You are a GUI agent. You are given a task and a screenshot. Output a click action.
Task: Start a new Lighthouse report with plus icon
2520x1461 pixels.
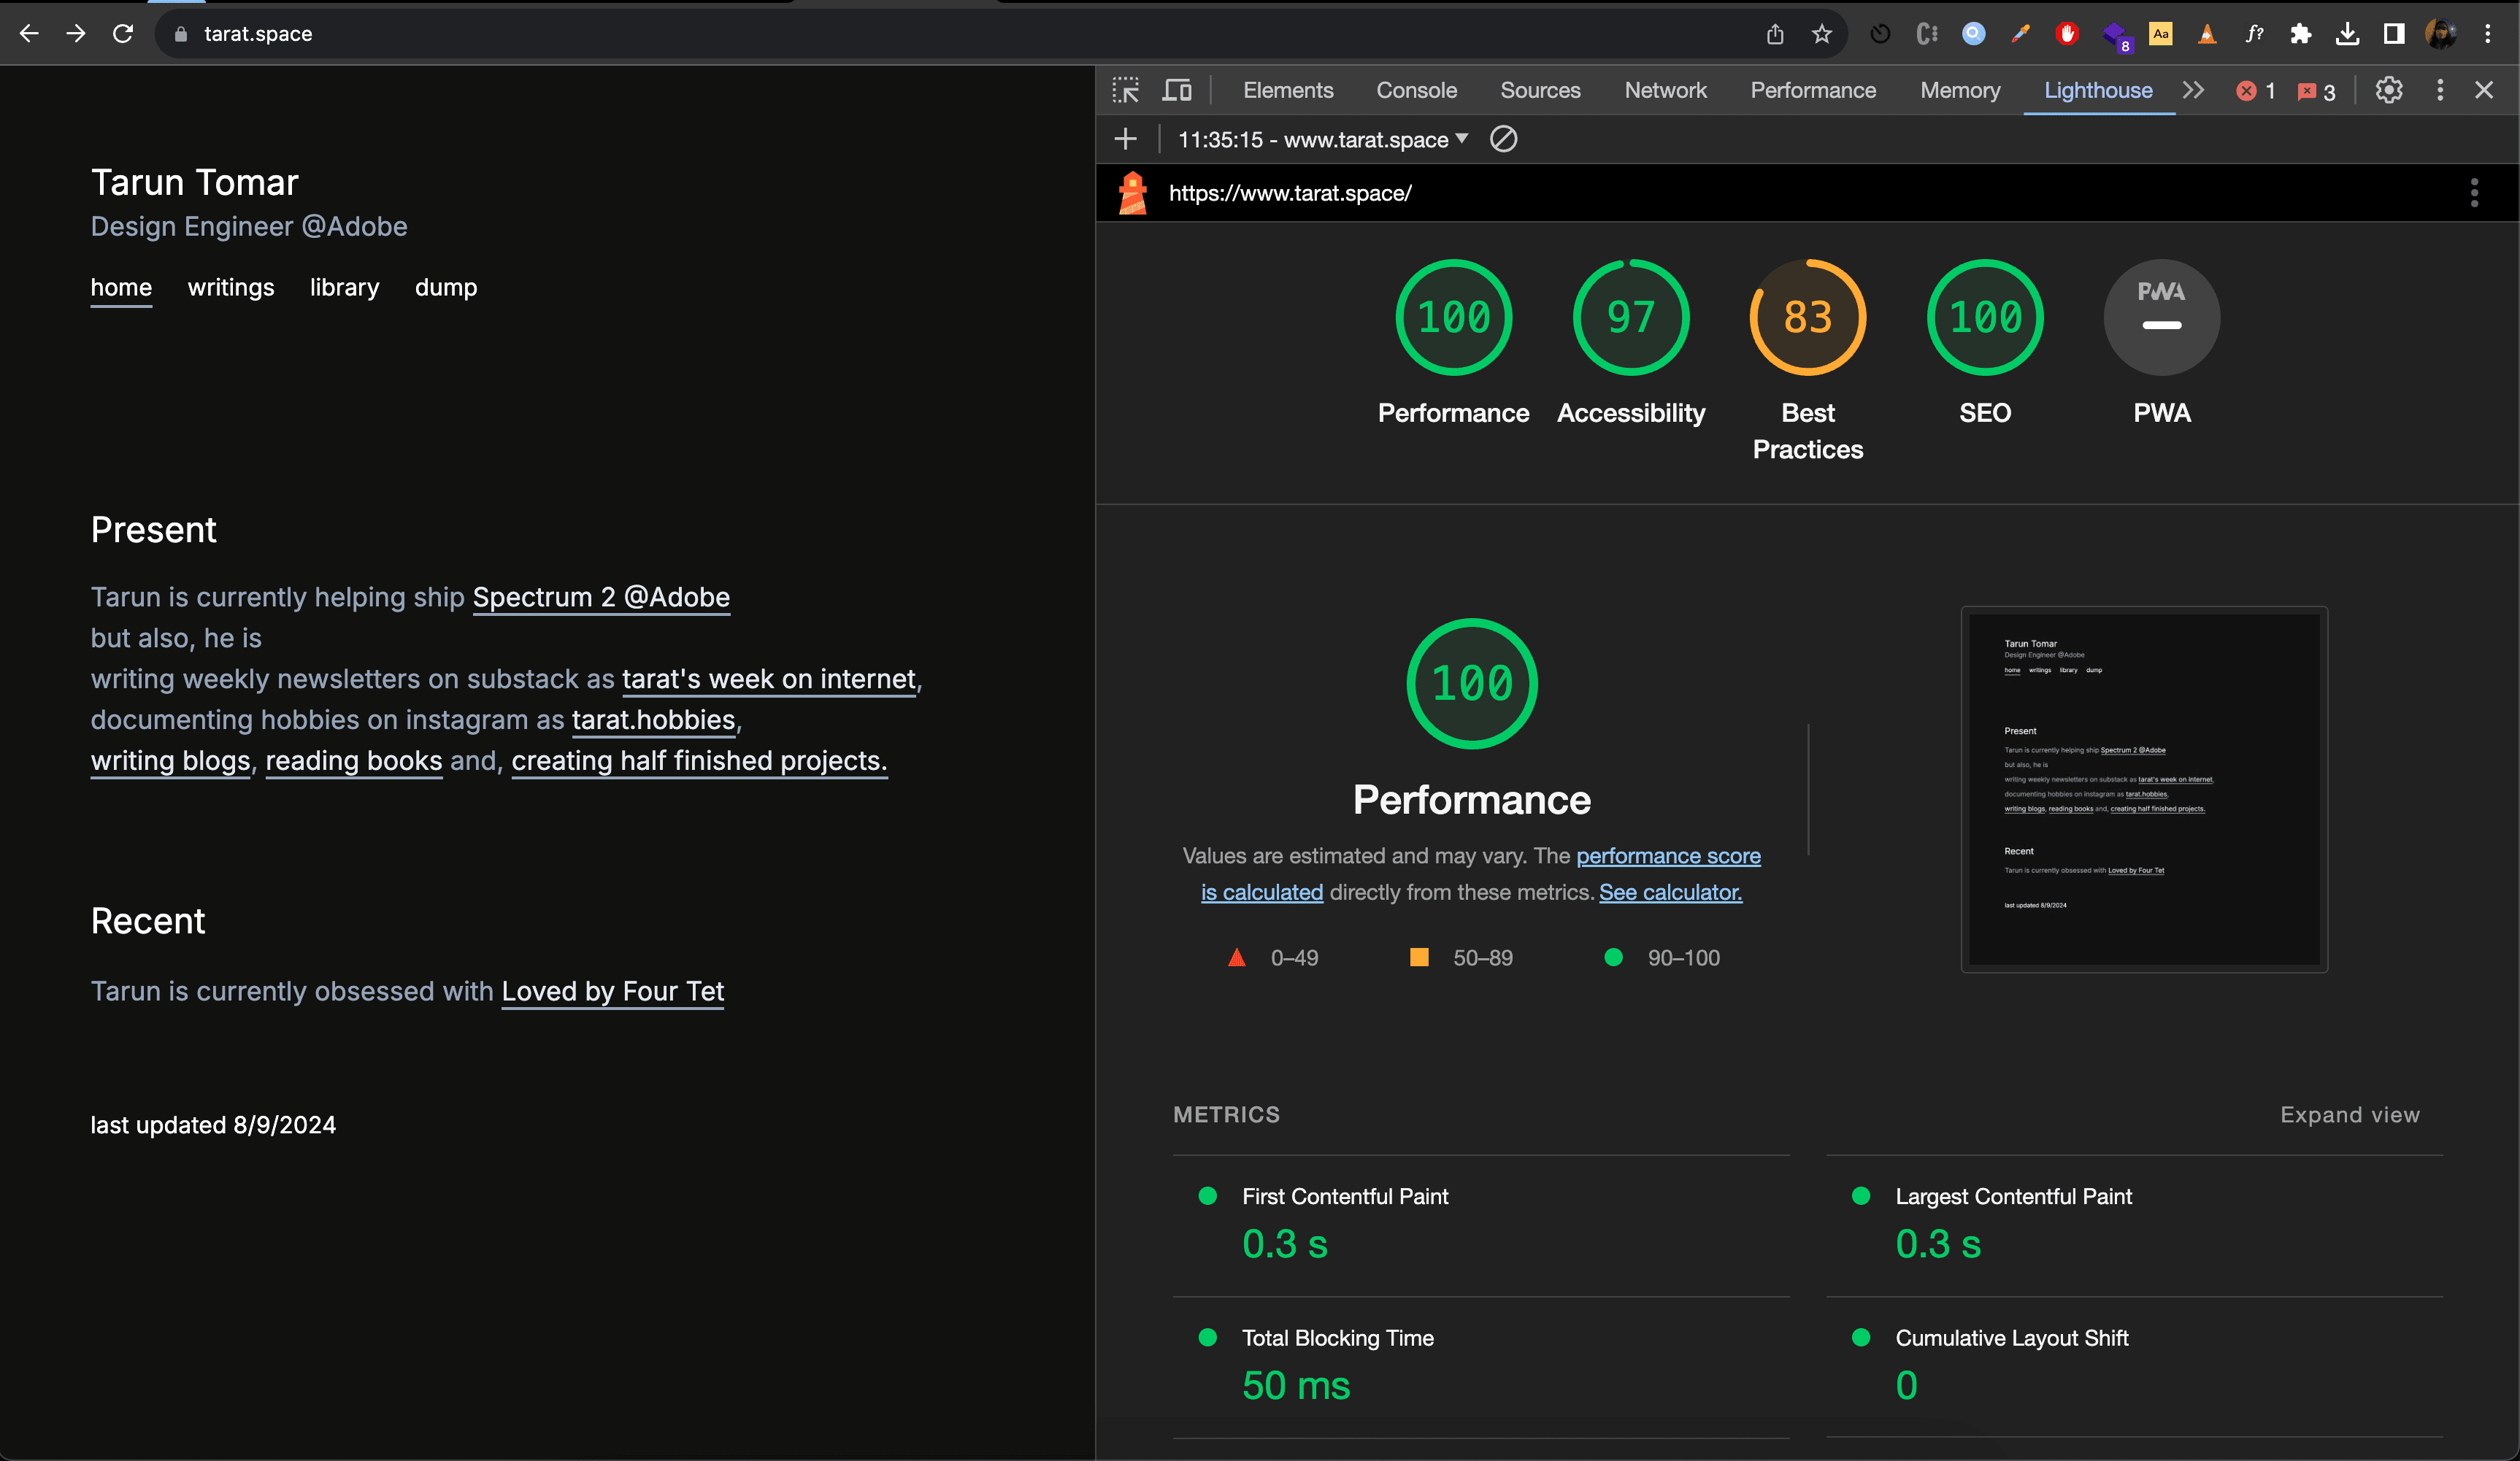[x=1125, y=139]
